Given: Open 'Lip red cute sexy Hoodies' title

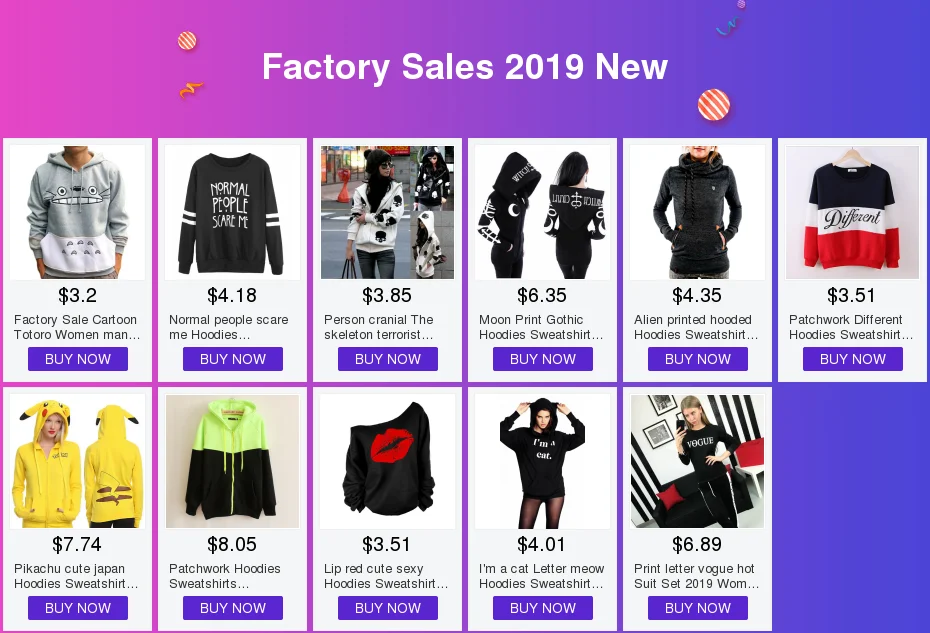Looking at the screenshot, I should tap(386, 576).
